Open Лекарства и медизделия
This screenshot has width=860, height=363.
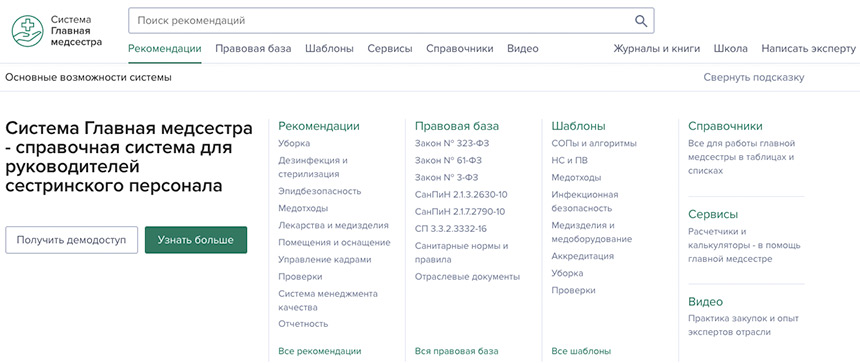click(333, 225)
